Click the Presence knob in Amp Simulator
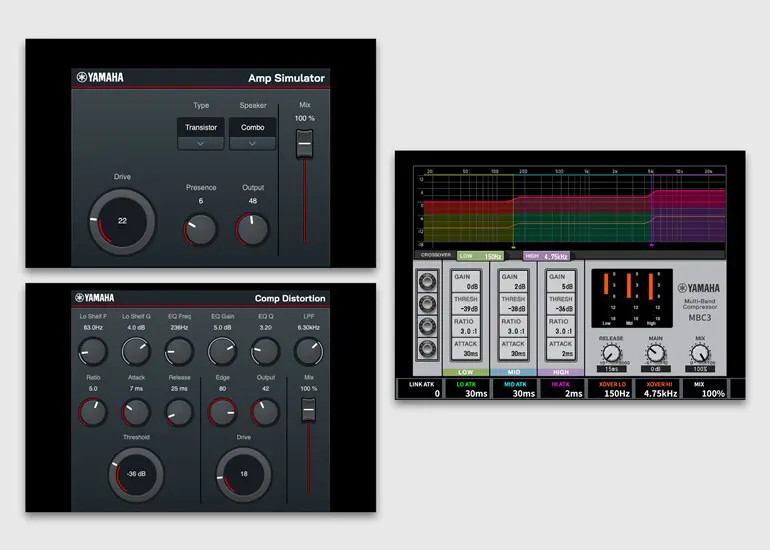Image resolution: width=770 pixels, height=550 pixels. click(x=200, y=229)
